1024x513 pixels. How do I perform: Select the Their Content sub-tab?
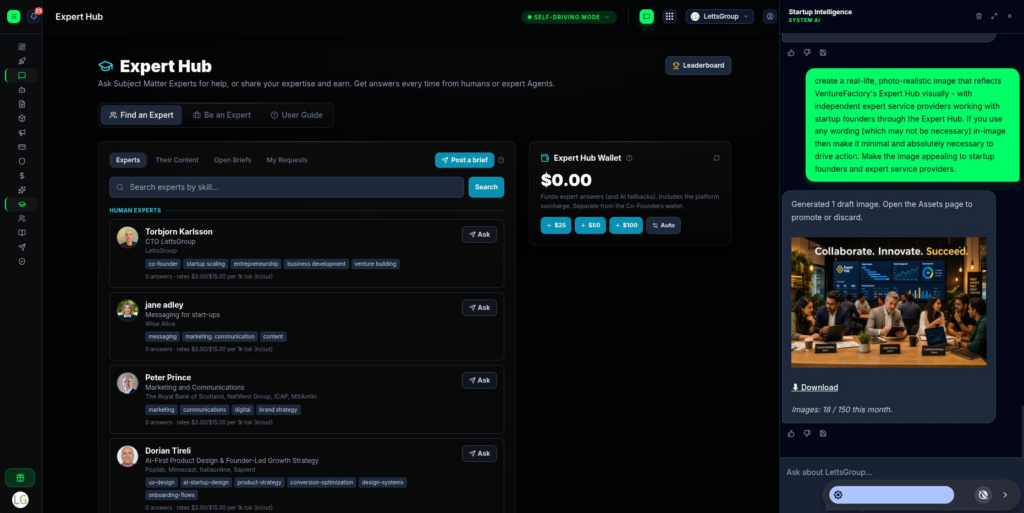(177, 160)
